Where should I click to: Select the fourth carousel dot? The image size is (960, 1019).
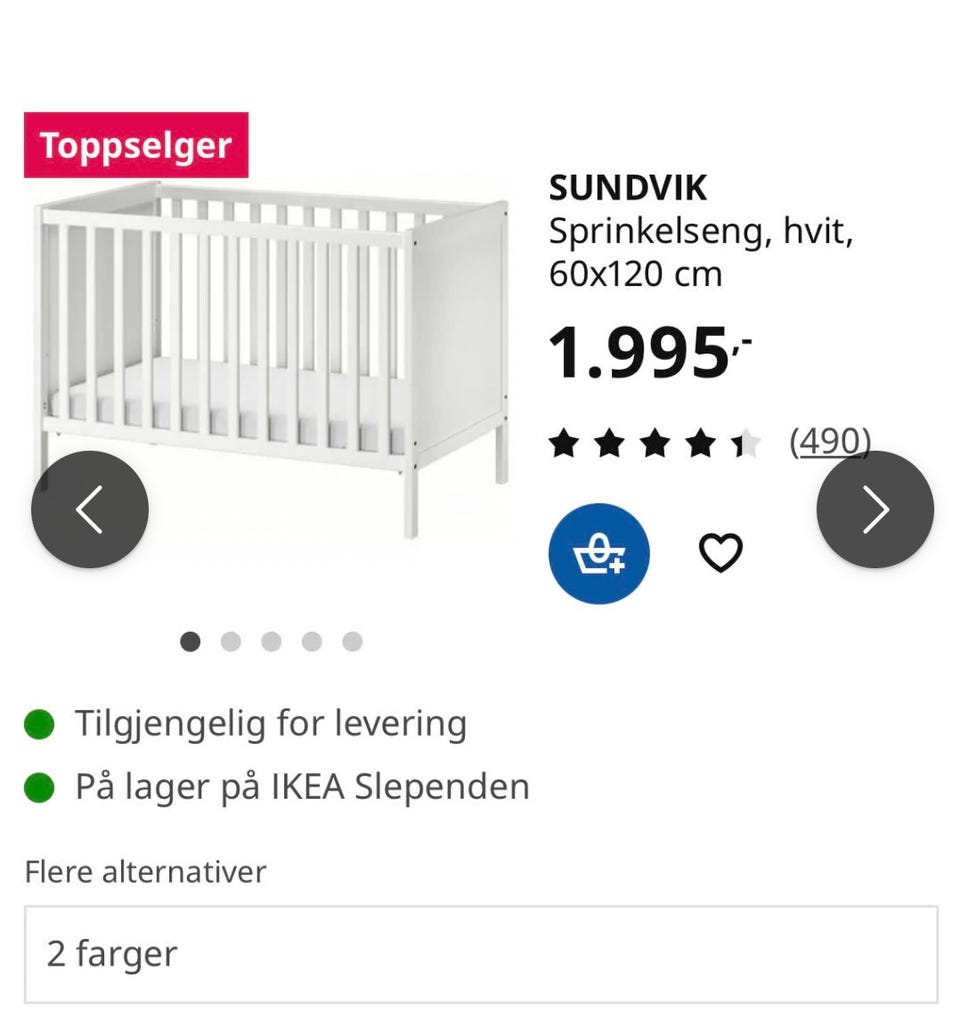click(312, 642)
